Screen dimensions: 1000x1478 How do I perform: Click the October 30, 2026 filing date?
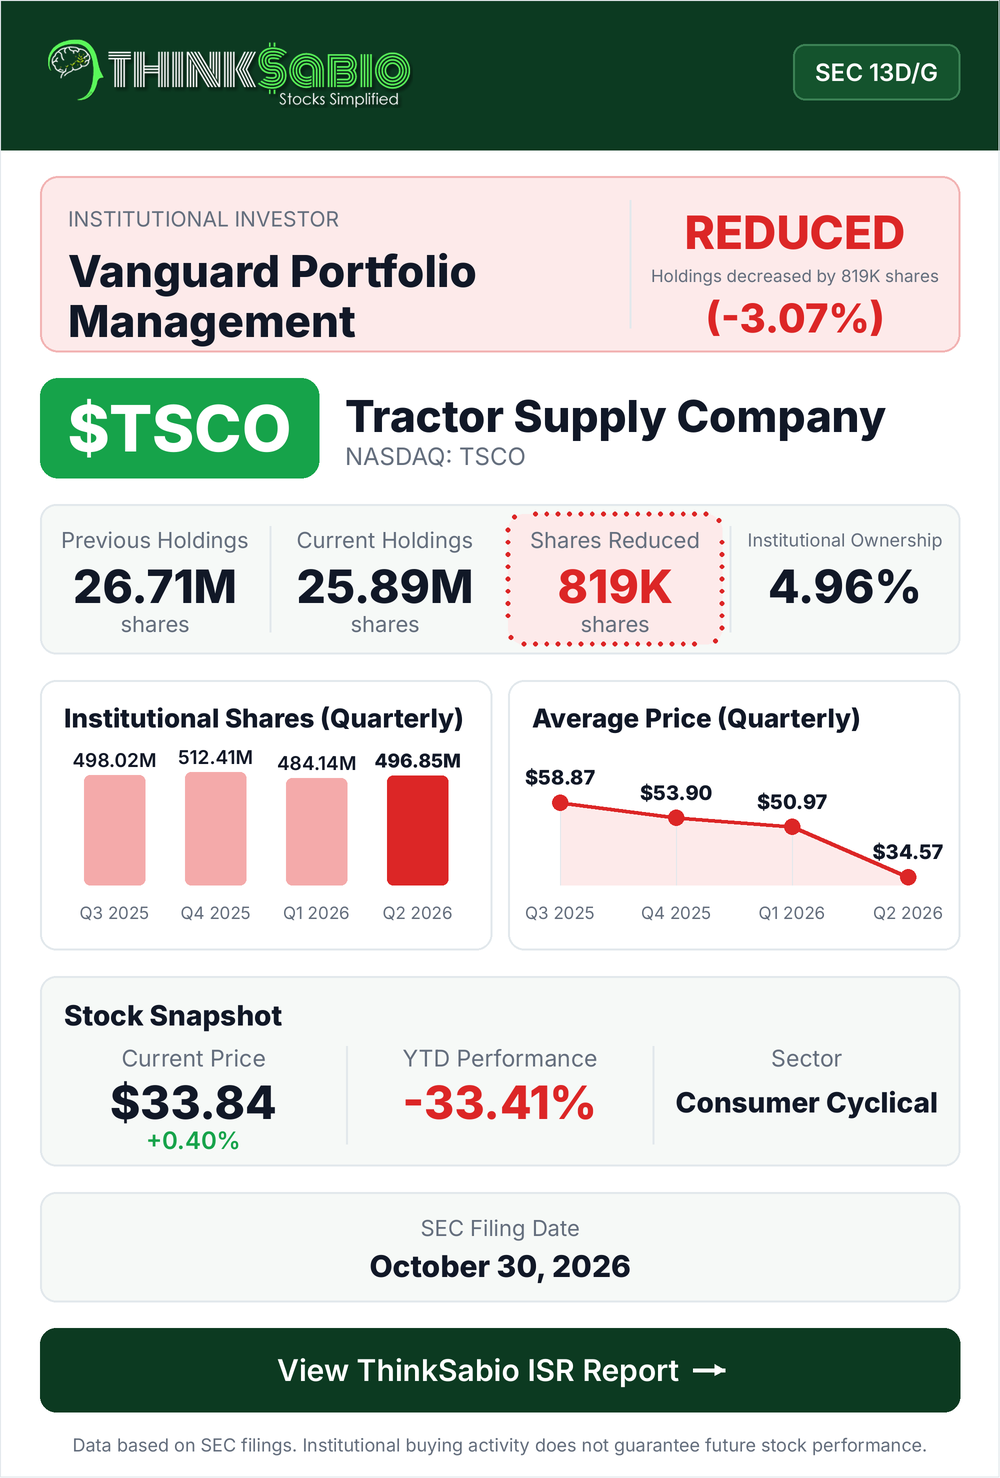pyautogui.click(x=500, y=1266)
